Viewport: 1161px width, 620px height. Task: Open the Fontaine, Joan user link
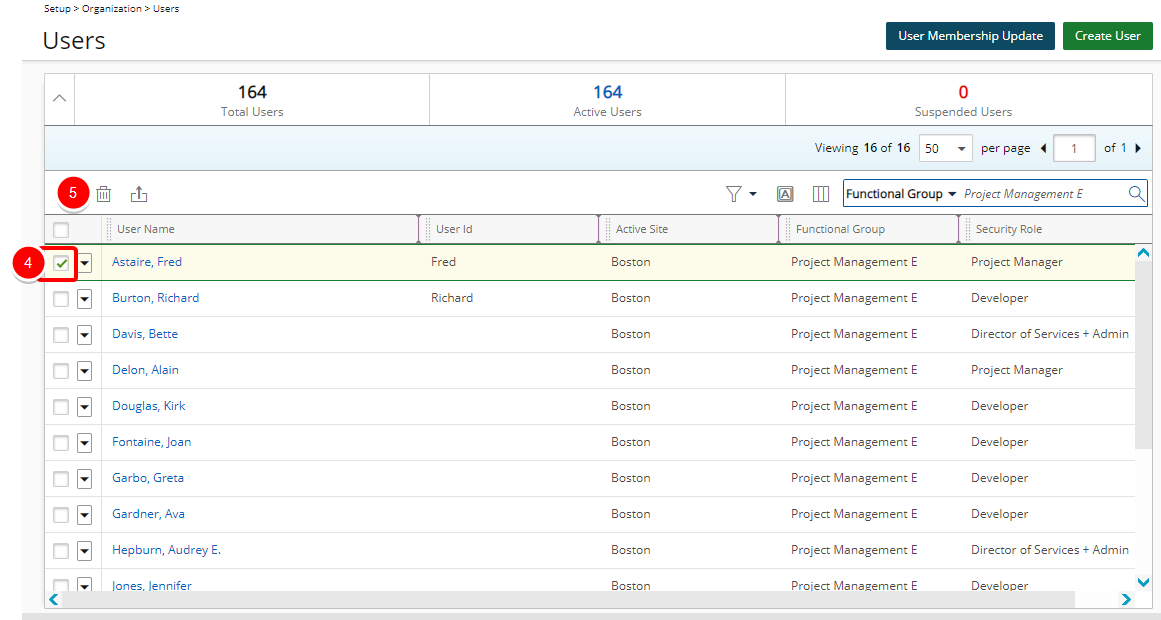click(x=152, y=441)
